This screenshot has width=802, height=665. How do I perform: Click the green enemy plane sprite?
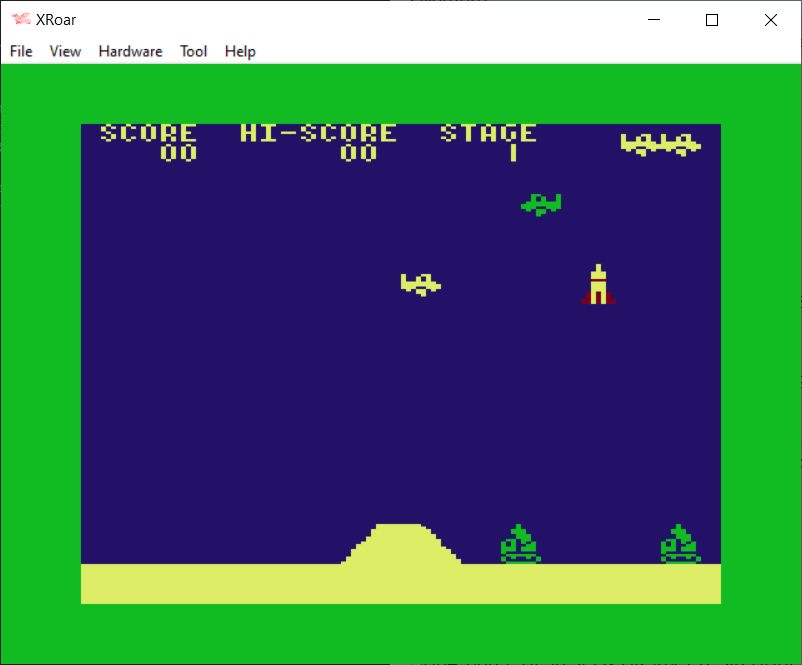pyautogui.click(x=541, y=204)
